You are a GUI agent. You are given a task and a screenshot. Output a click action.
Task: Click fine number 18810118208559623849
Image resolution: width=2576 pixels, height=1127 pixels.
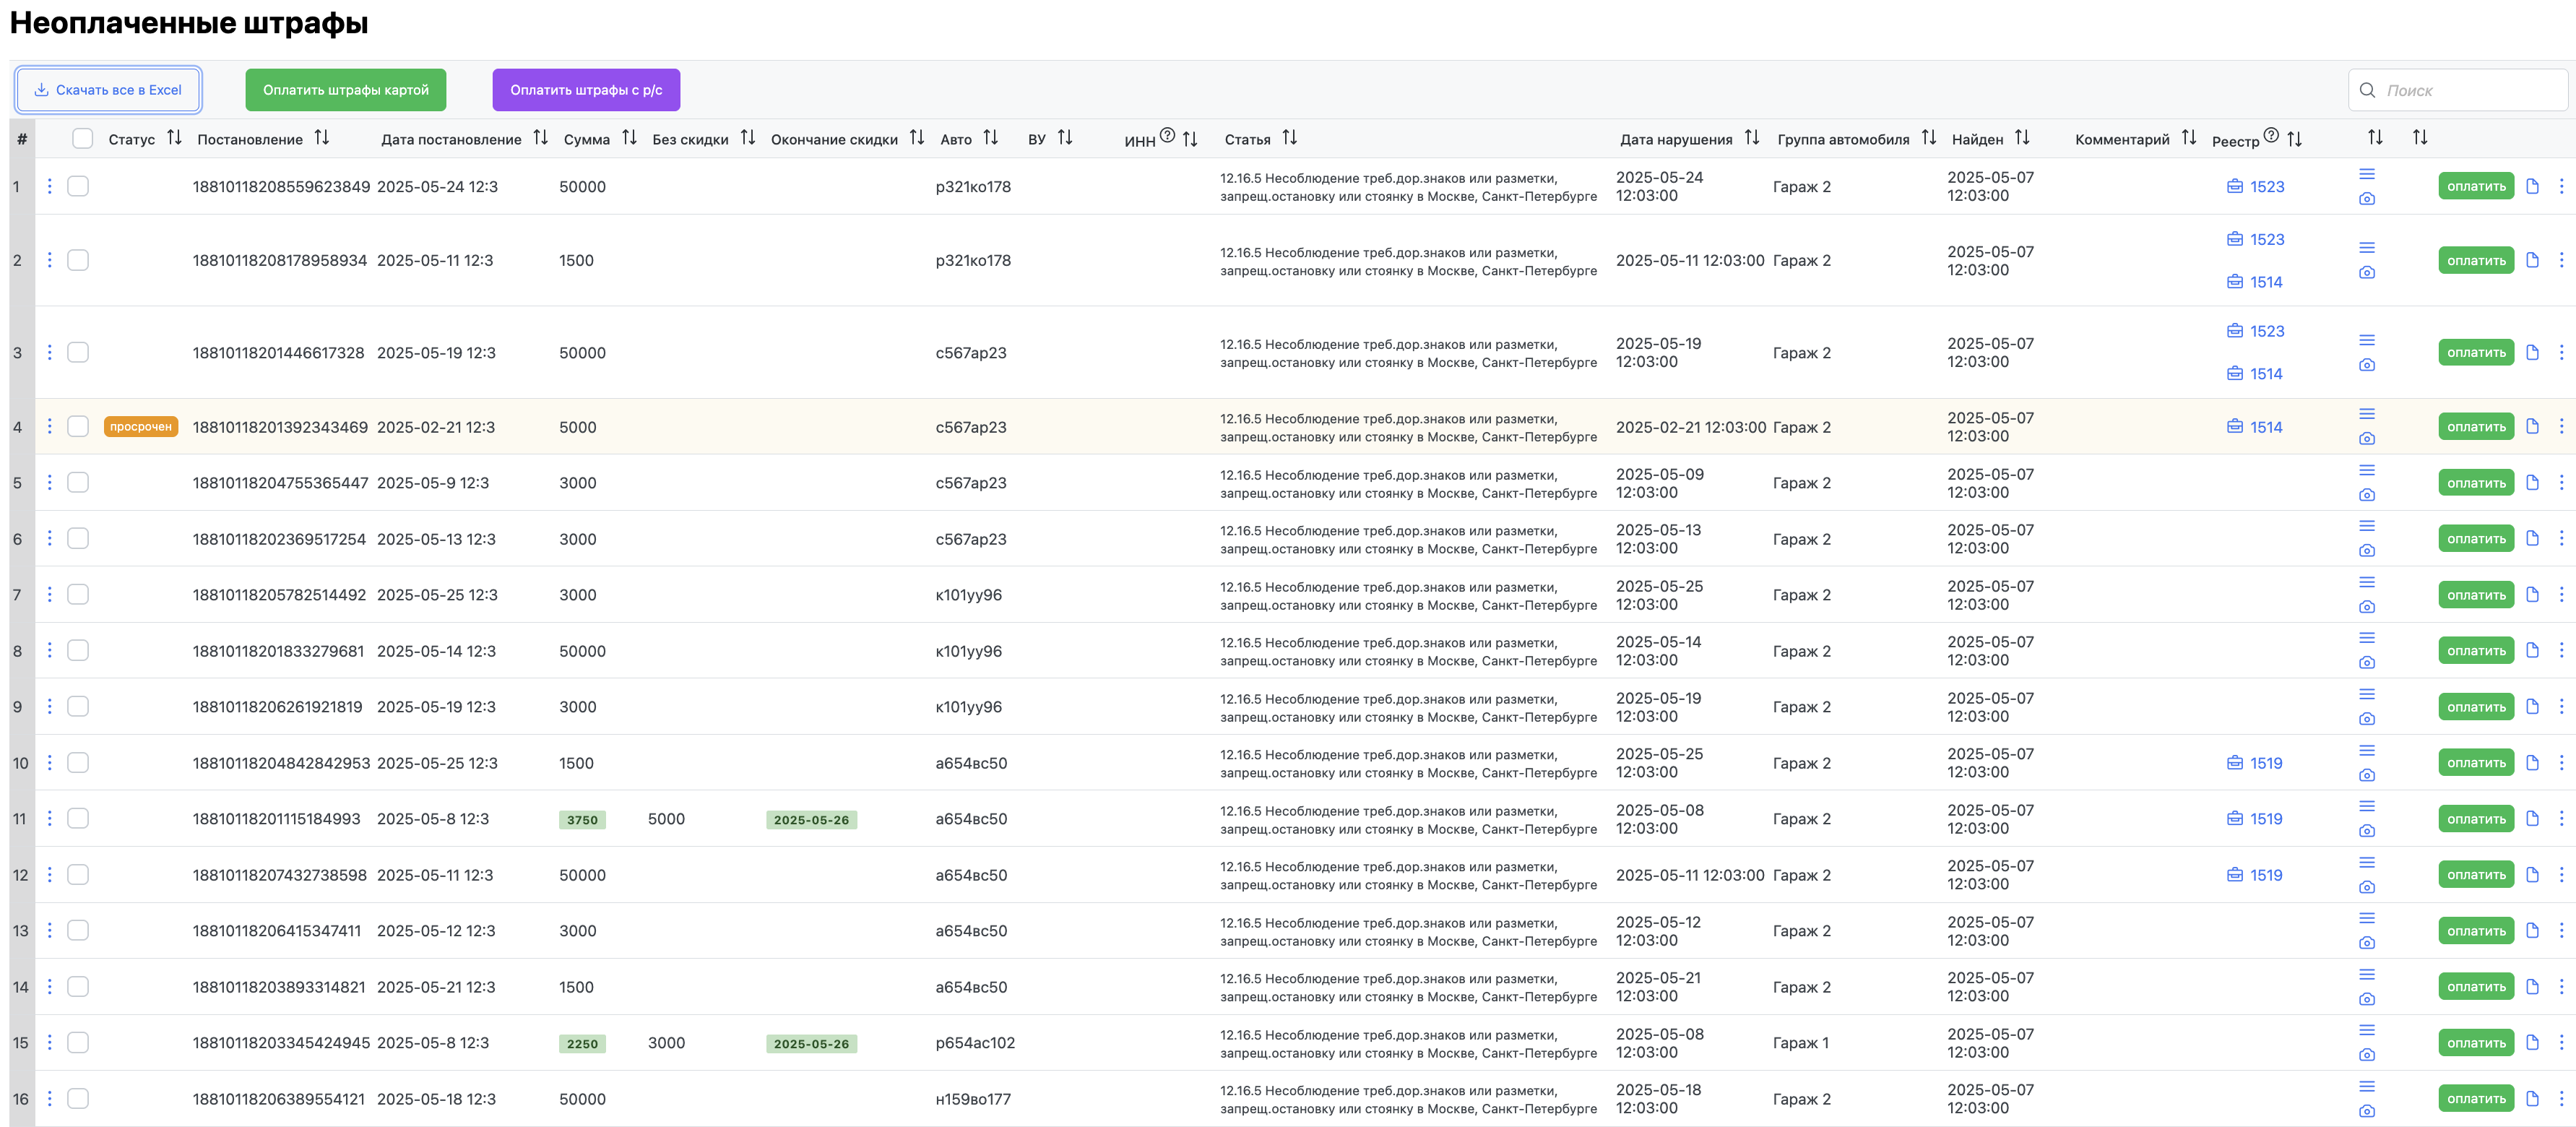click(281, 186)
